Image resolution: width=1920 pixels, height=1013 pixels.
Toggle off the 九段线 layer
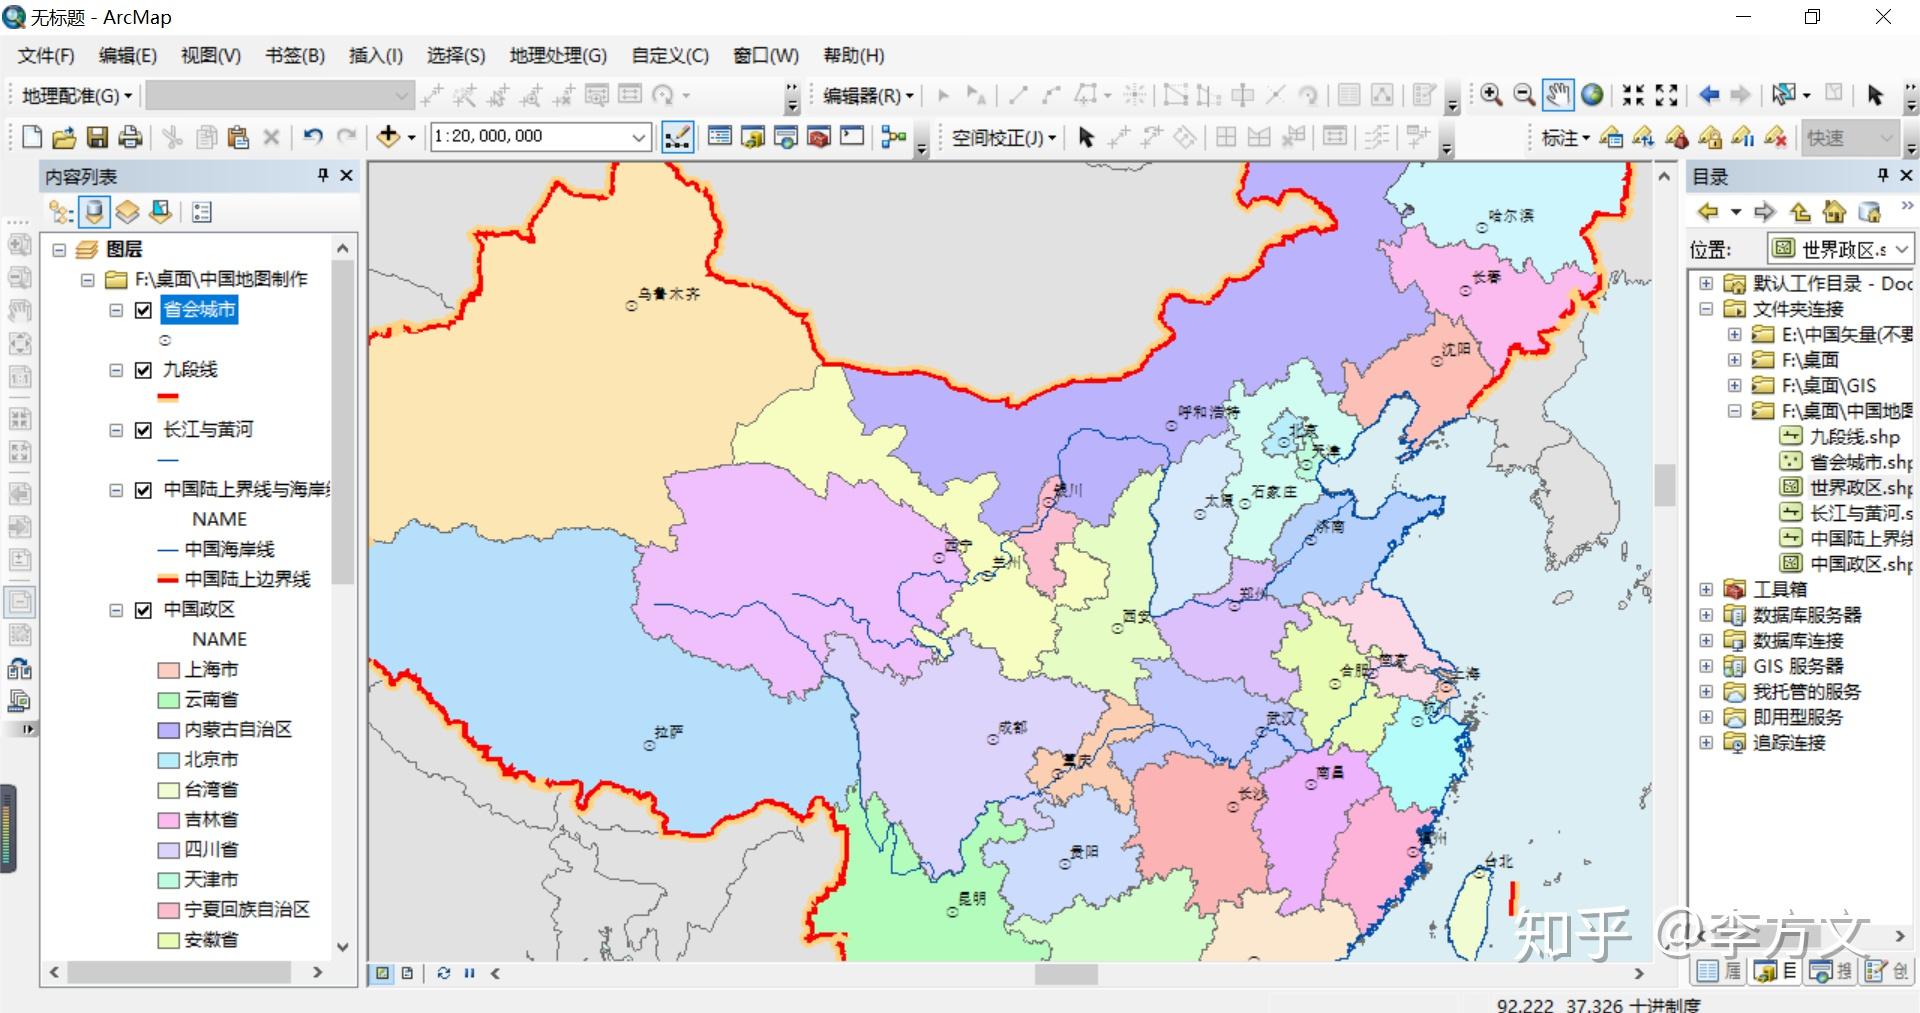143,370
